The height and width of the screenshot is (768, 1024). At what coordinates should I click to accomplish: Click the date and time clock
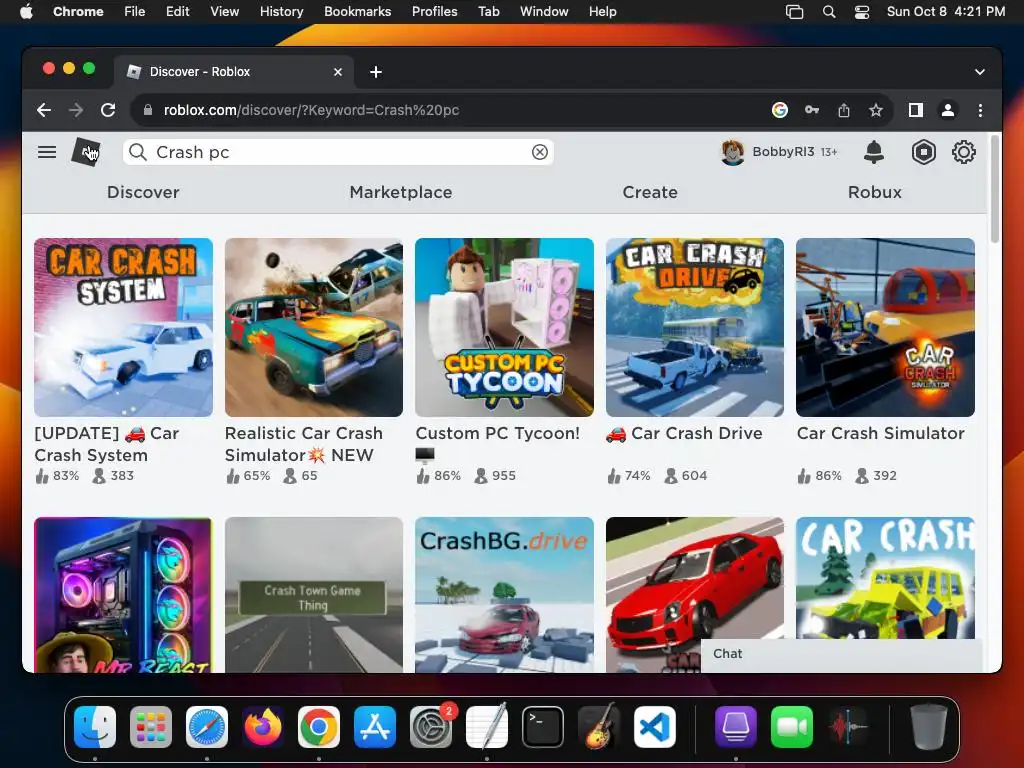coord(946,12)
